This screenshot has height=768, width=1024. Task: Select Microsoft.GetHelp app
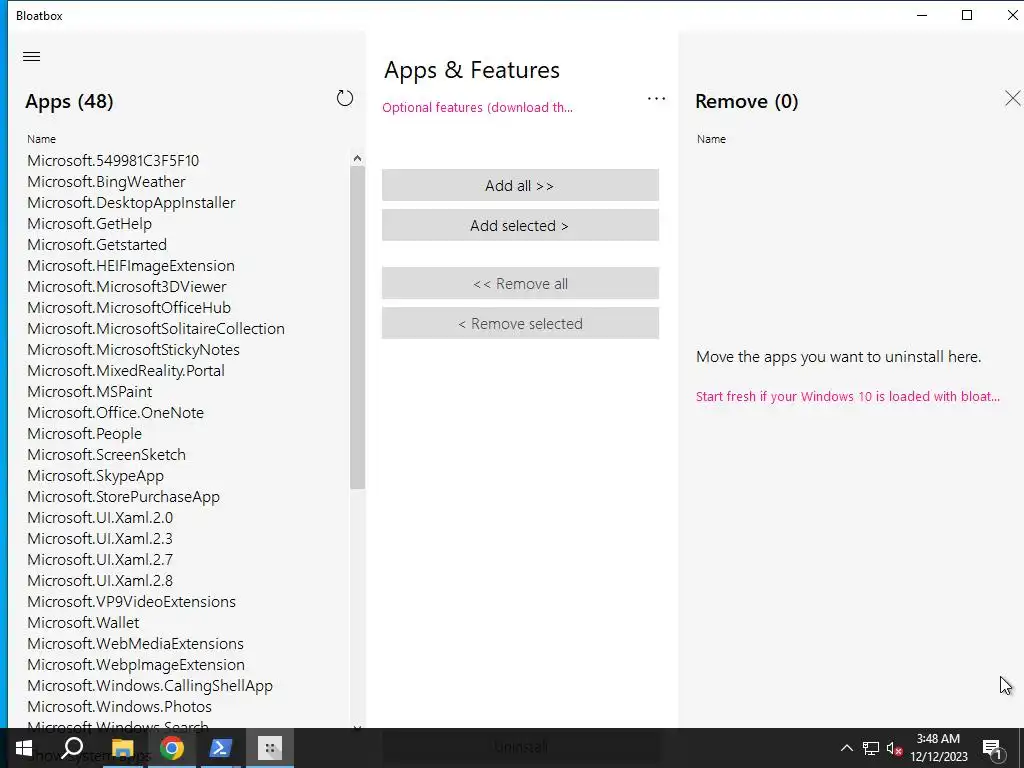89,223
